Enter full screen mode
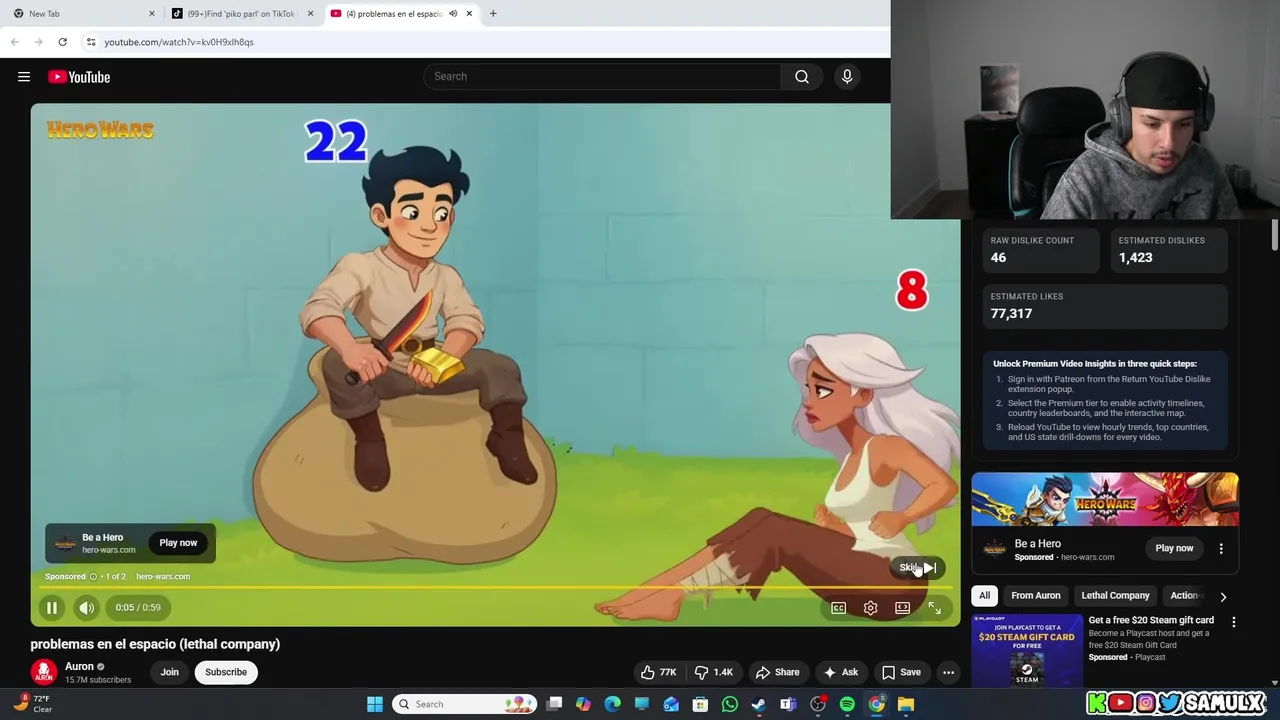The height and width of the screenshot is (720, 1280). (x=934, y=608)
